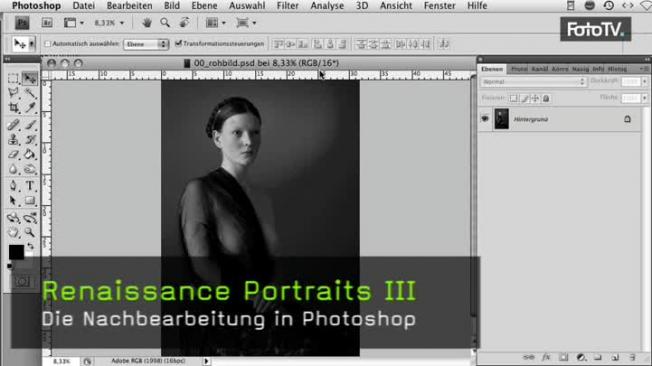This screenshot has height=366, width=652.
Task: Open Filter menu
Action: pyautogui.click(x=288, y=6)
